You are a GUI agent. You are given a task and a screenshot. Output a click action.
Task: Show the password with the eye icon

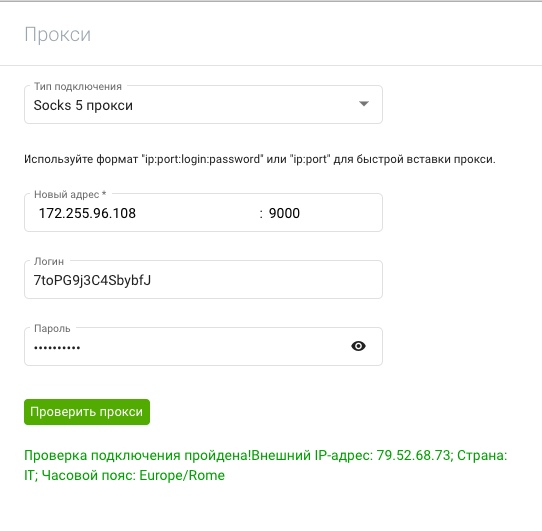point(358,346)
